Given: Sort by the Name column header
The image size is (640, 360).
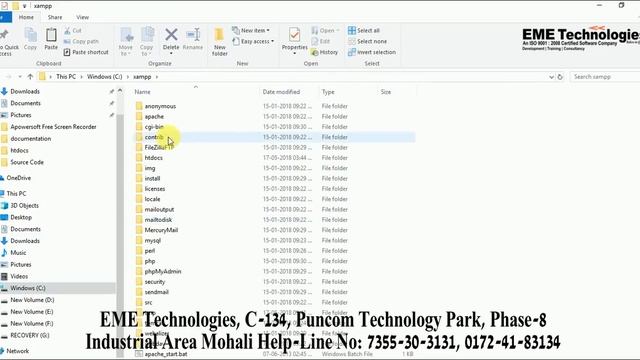Looking at the screenshot, I should point(142,92).
